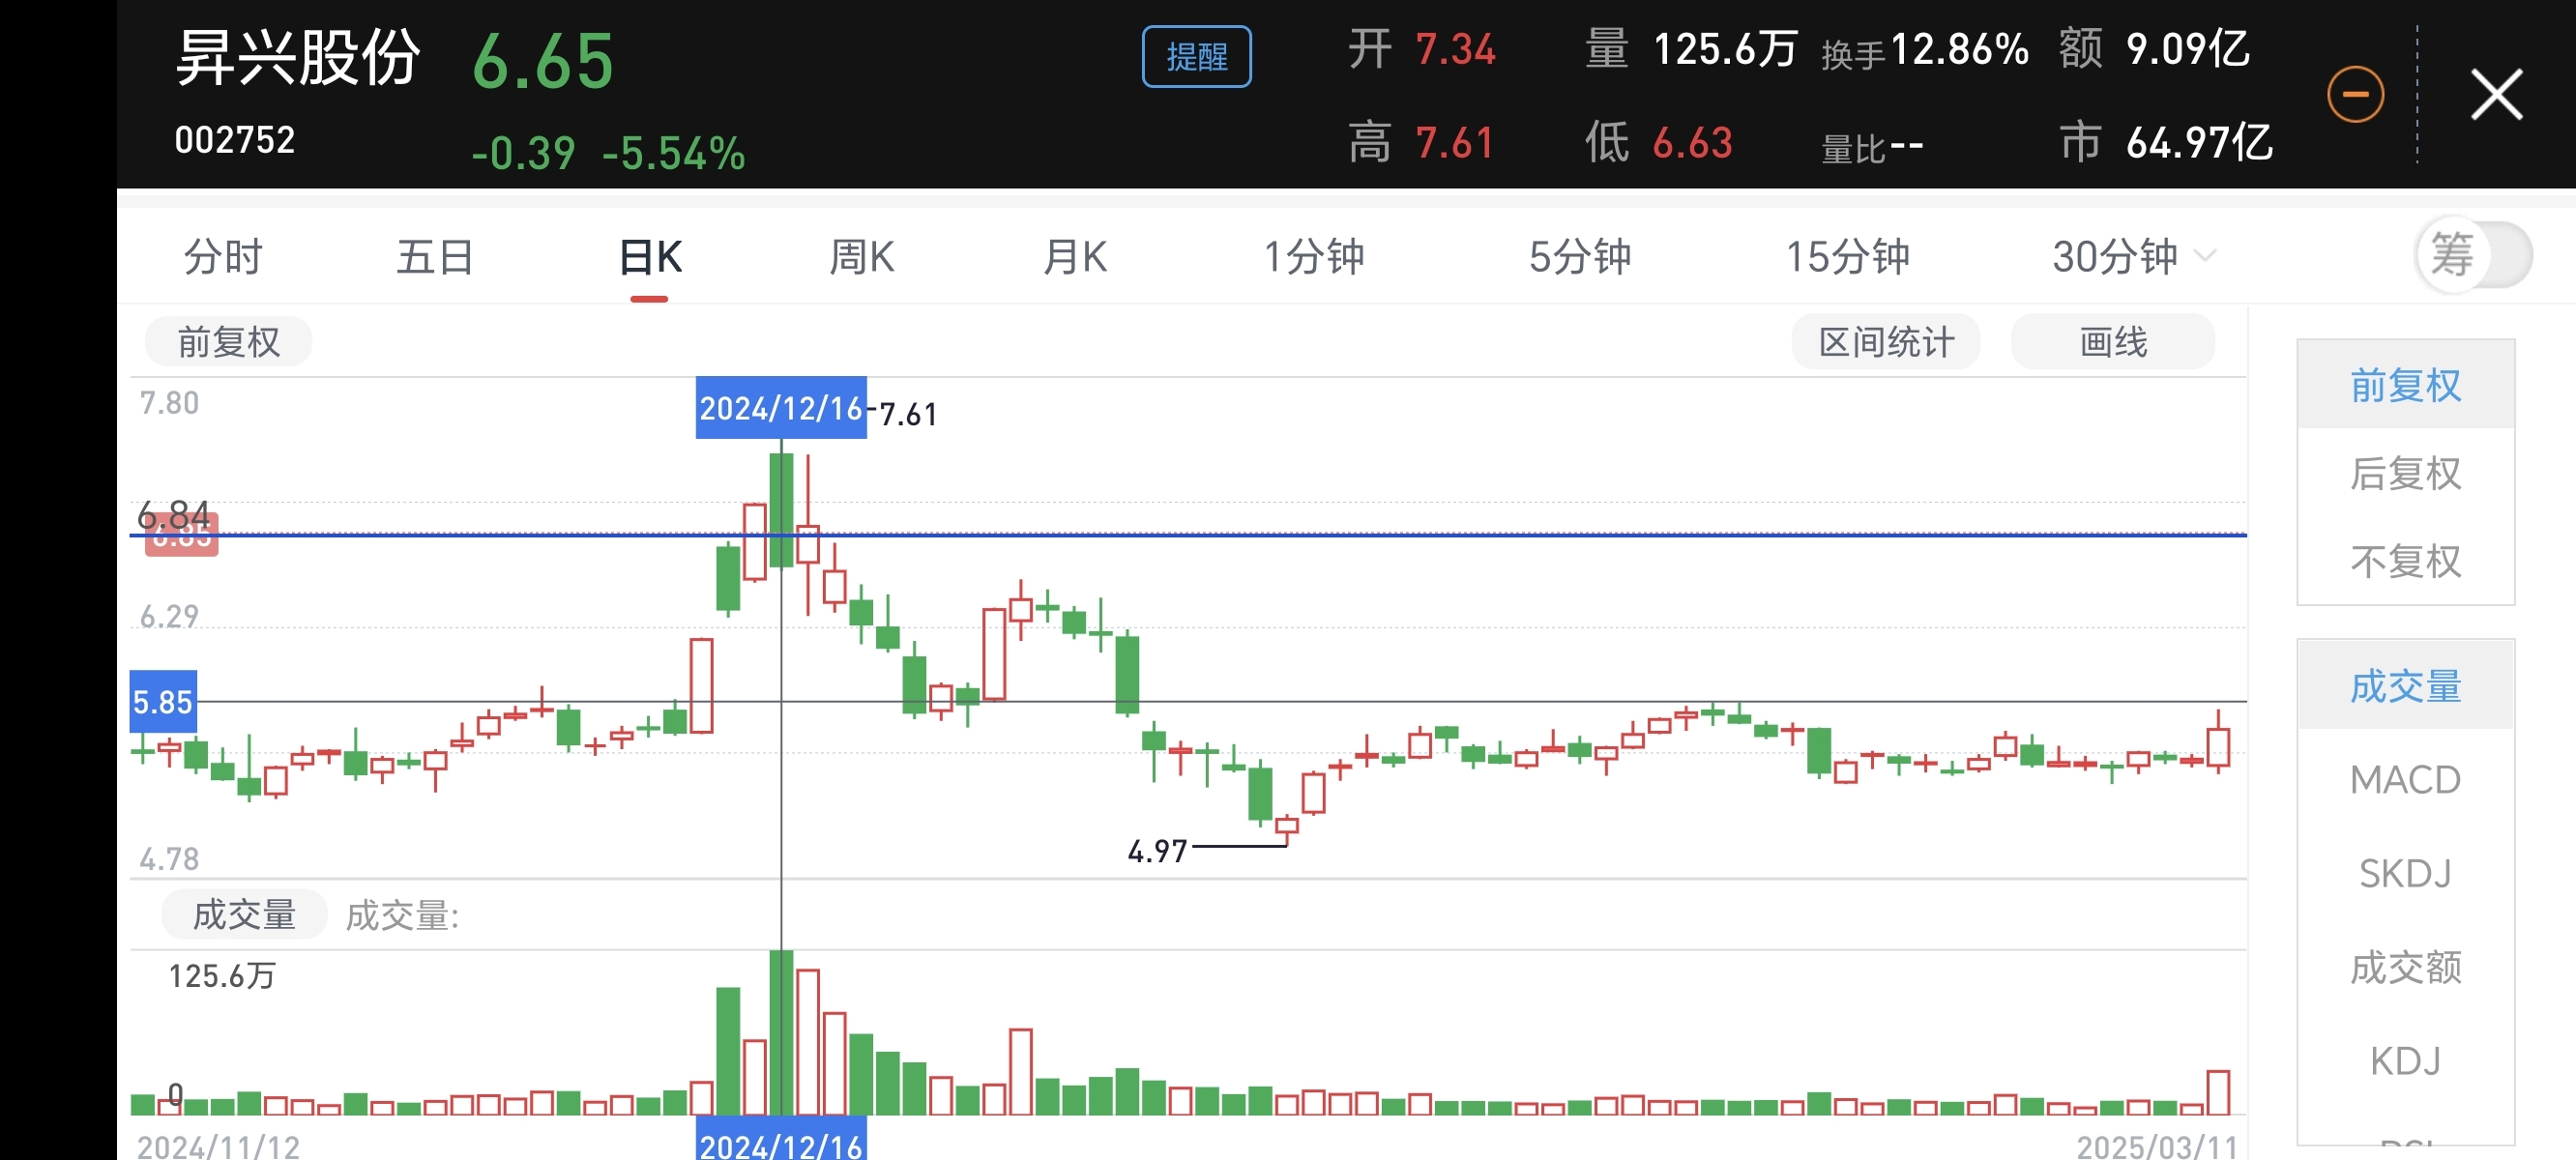Select 不复权 in the right panel

pyautogui.click(x=2405, y=561)
